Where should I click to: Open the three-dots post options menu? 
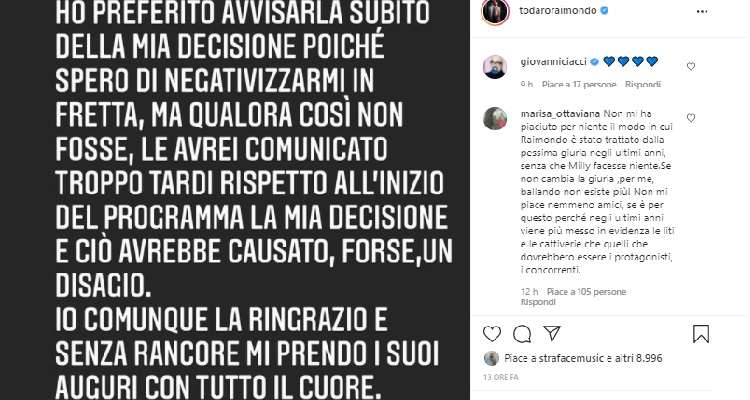(x=702, y=11)
